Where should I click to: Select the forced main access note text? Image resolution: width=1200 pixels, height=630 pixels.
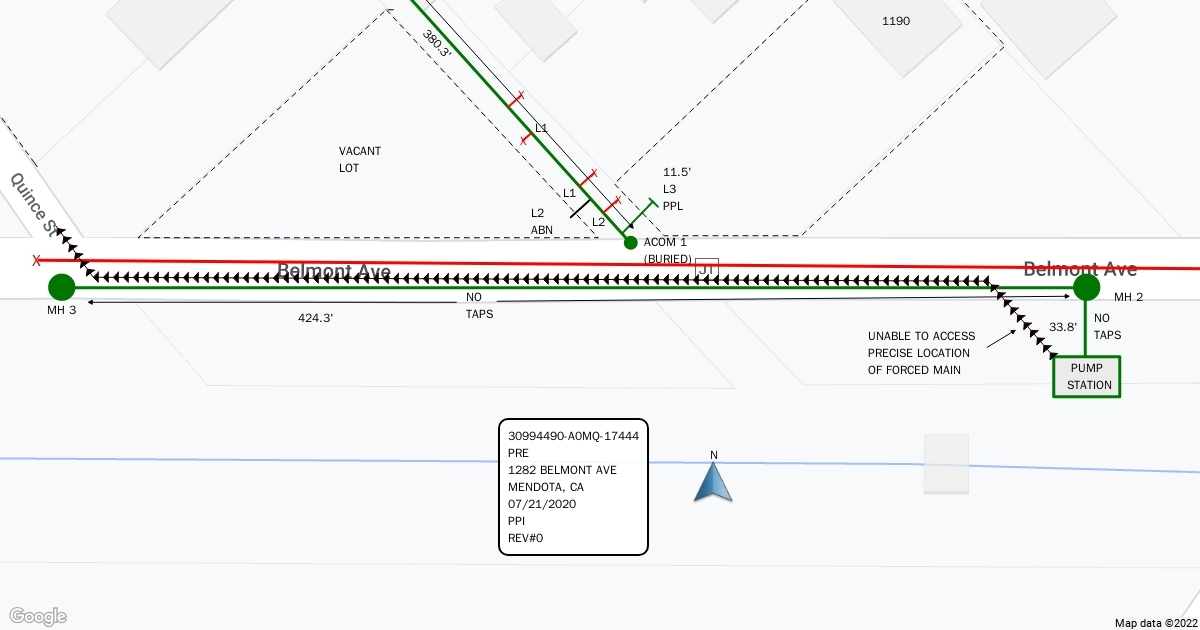pyautogui.click(x=918, y=353)
